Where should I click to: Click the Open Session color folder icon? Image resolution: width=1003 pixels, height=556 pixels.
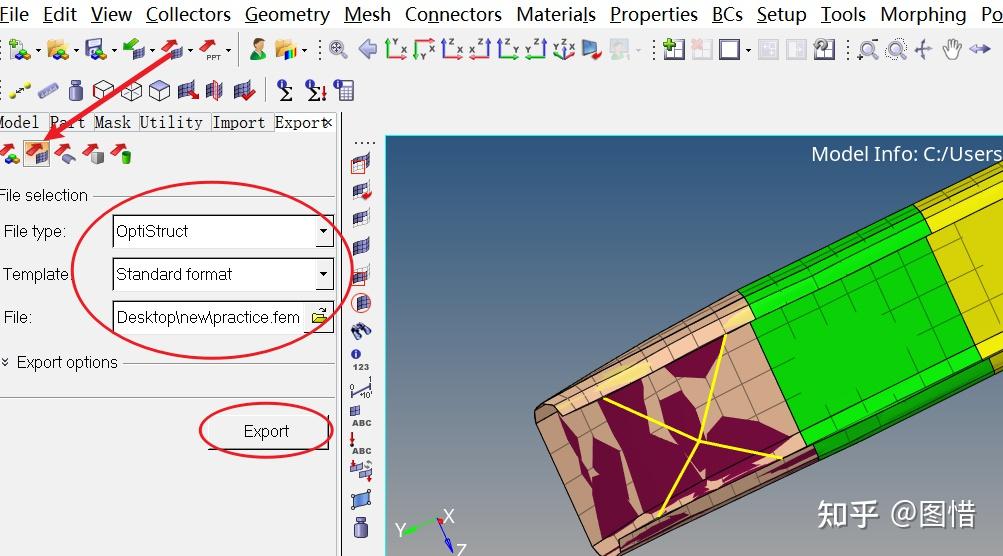click(x=287, y=49)
